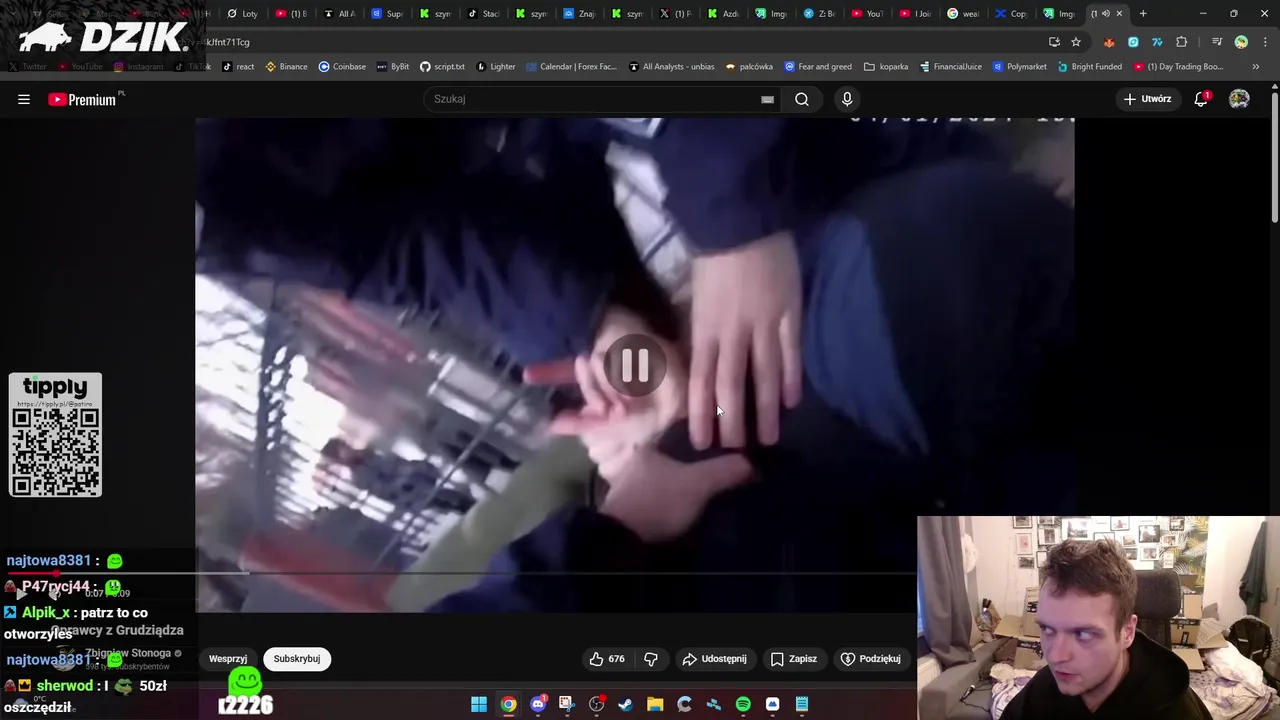Start voice search with microphone icon
Viewport: 1280px width, 720px height.
(x=847, y=99)
